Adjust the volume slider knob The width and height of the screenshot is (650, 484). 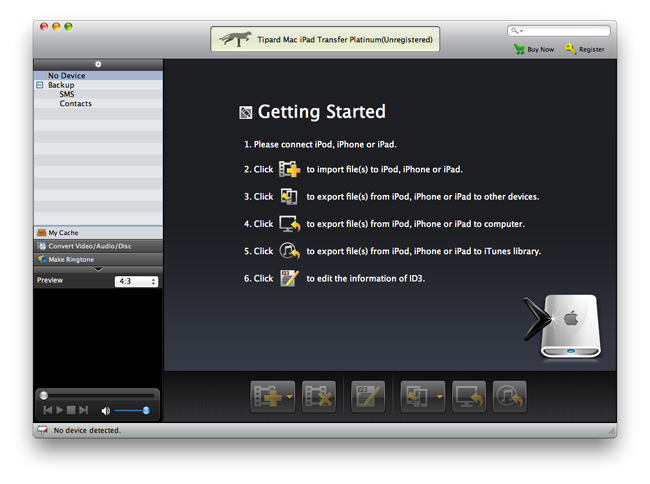pos(146,411)
